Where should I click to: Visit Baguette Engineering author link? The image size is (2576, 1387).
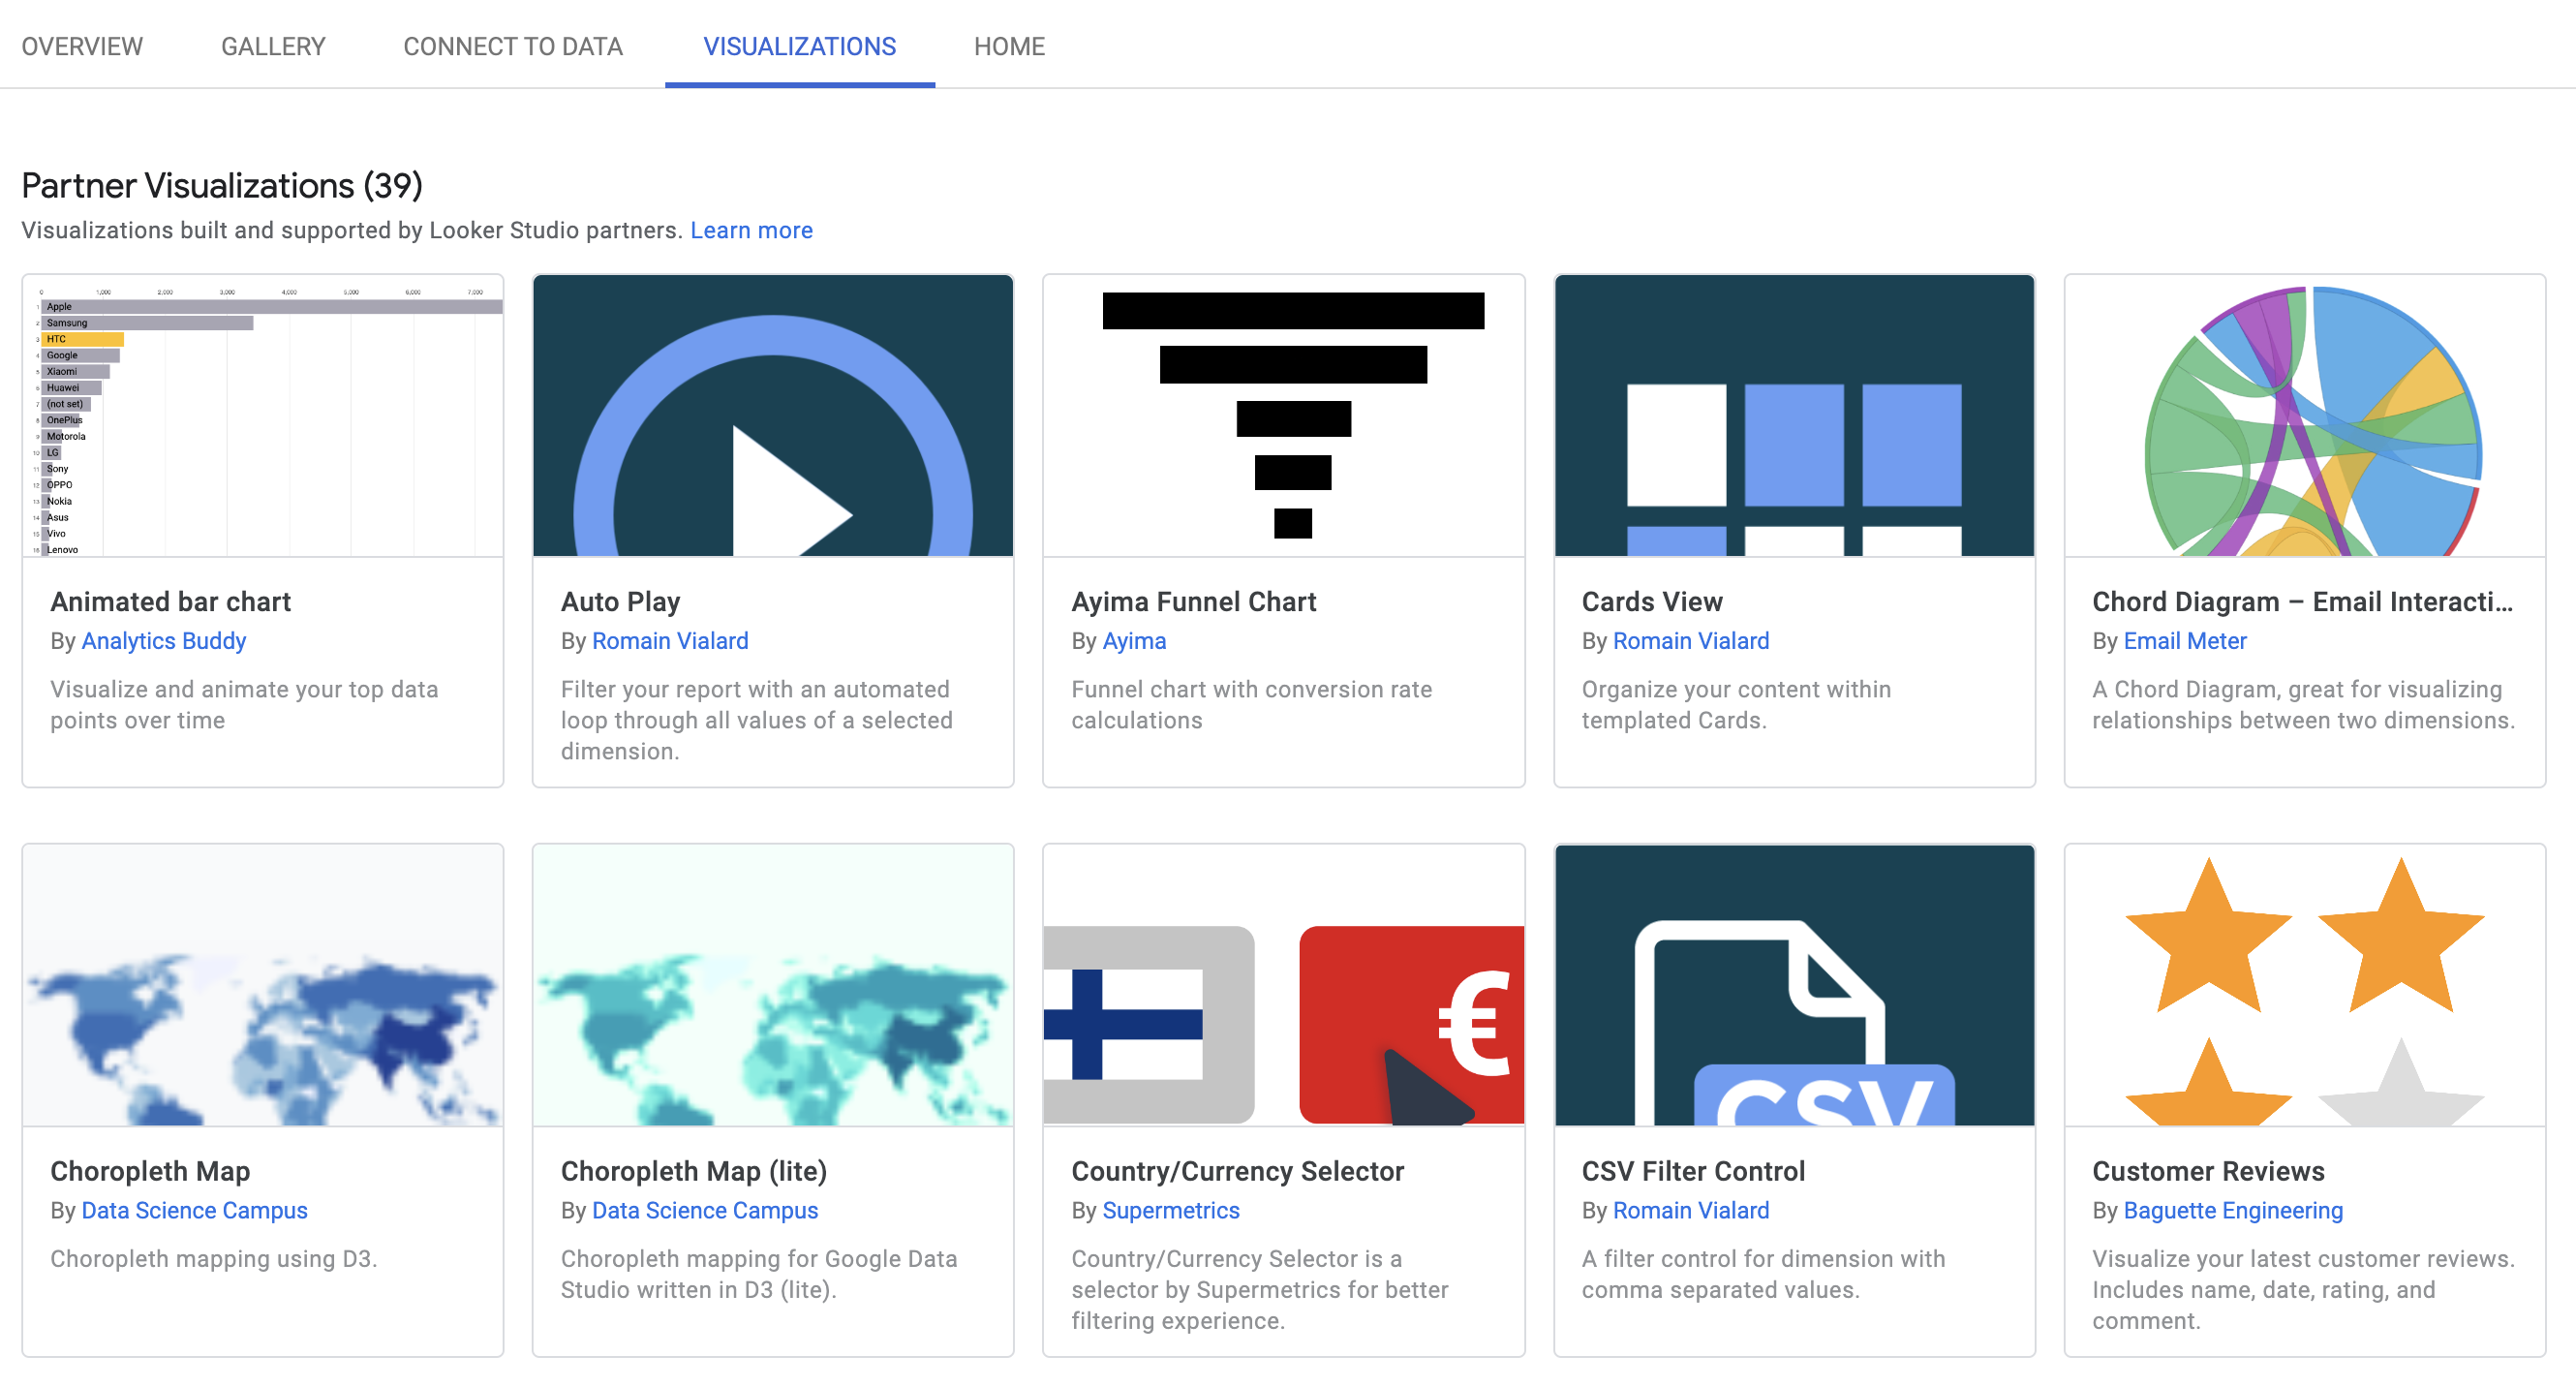point(2233,1210)
